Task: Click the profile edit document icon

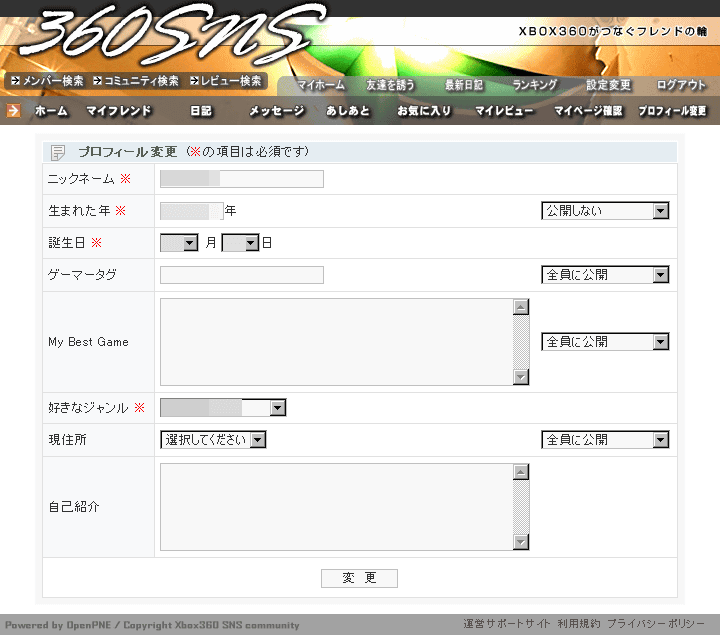Action: (x=58, y=152)
